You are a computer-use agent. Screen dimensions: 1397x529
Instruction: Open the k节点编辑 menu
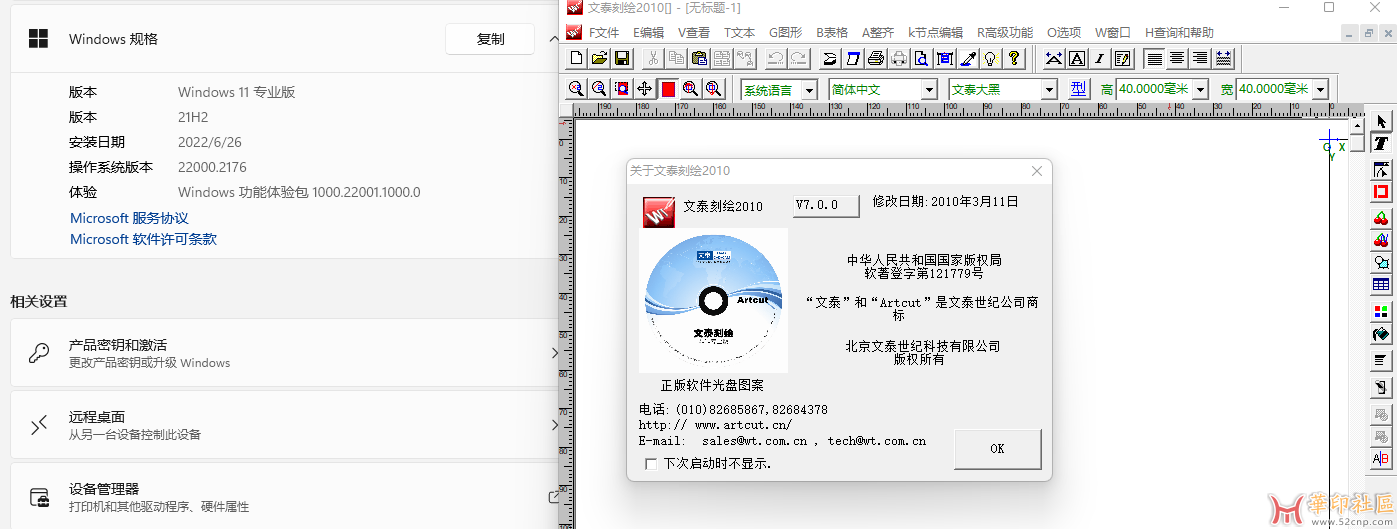click(935, 33)
